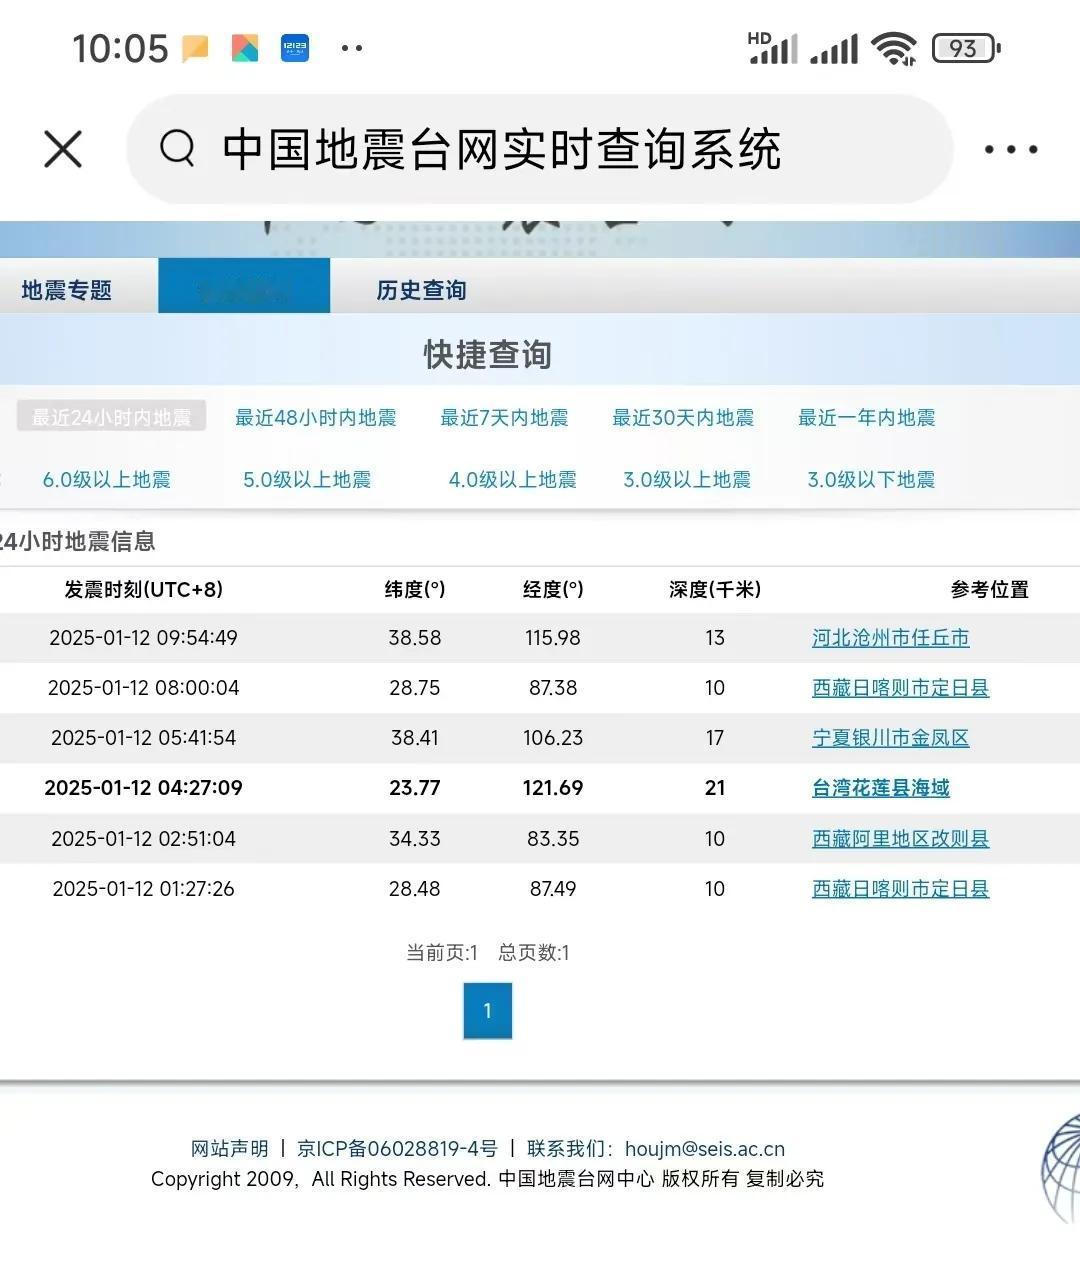Choose 最近一年内地震 quick query

pos(866,417)
